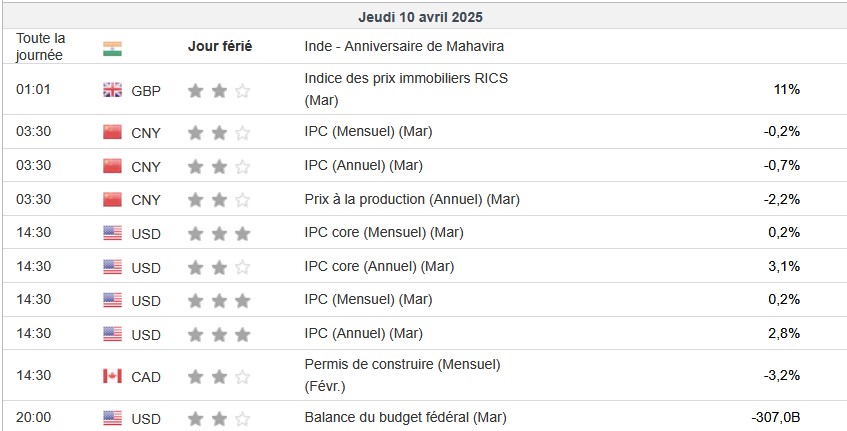
Task: Click importance stars for IPC core (Annuel)
Action: coord(219,267)
